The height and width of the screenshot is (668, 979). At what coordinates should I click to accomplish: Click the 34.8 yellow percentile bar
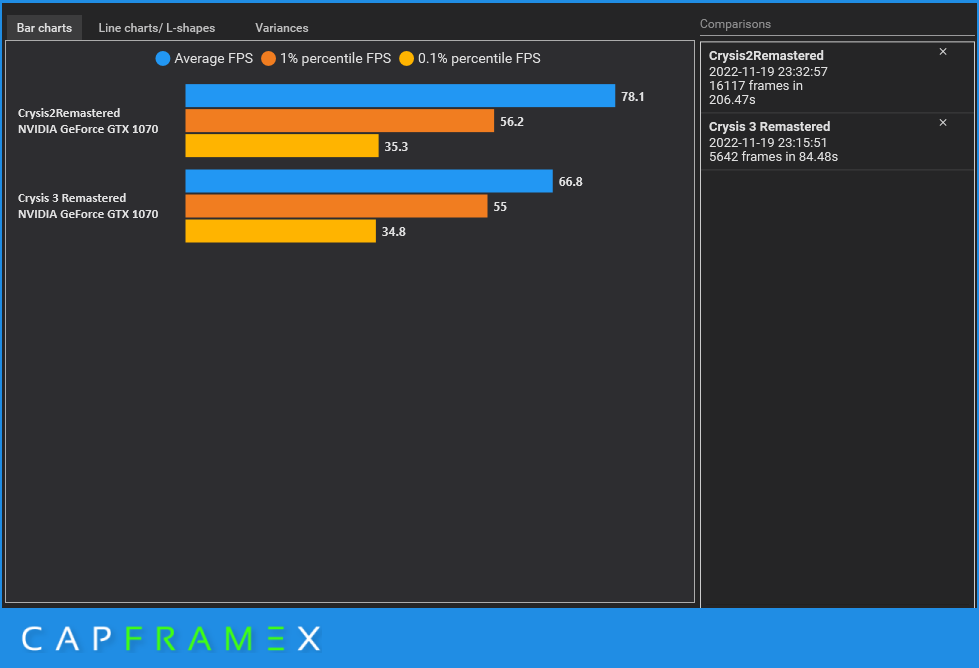click(280, 231)
